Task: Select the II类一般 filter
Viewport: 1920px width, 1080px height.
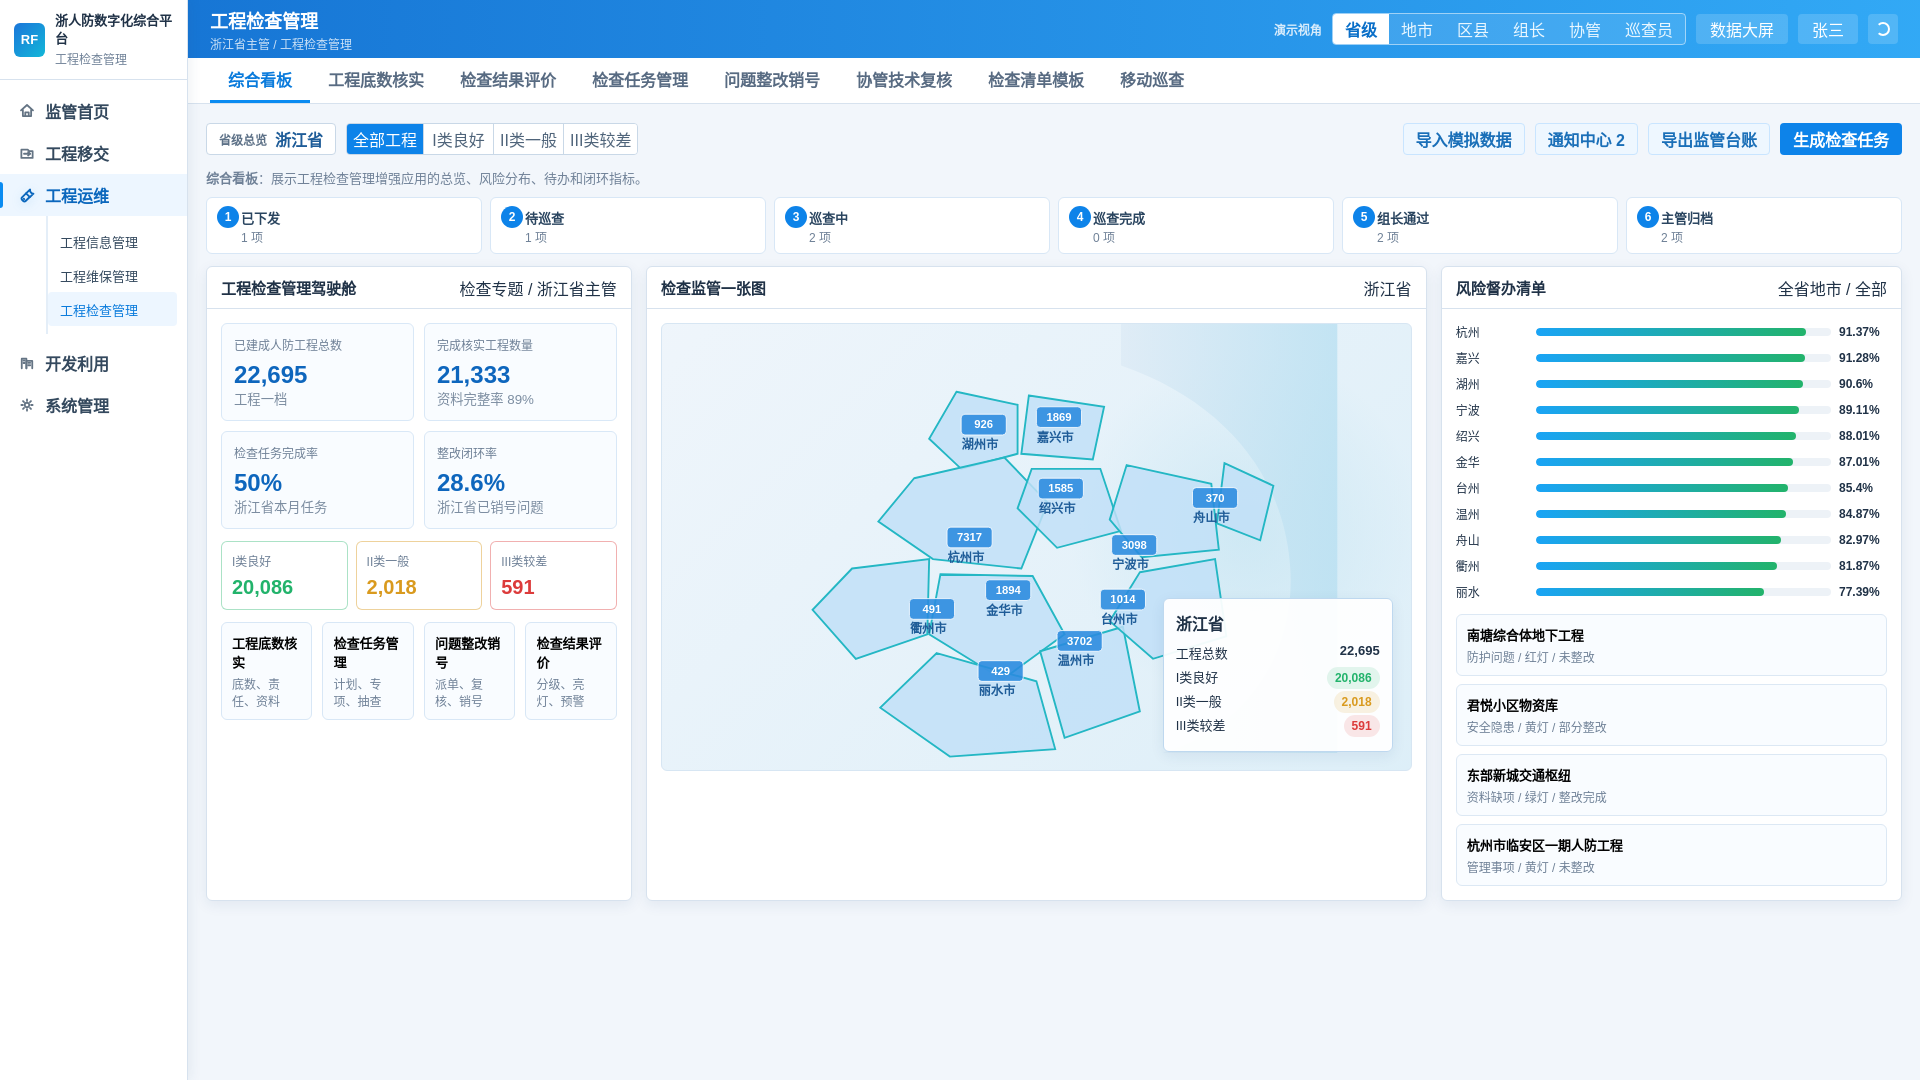Action: (x=528, y=139)
